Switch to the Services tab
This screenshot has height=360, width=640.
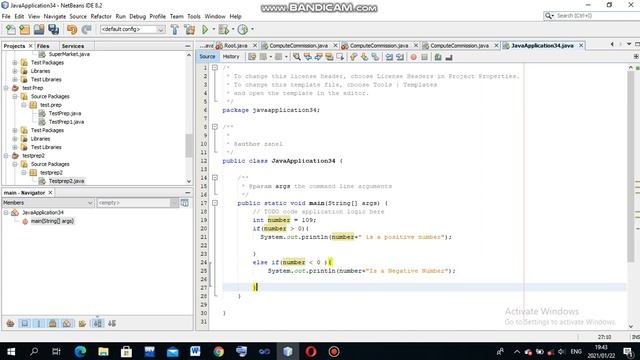(73, 46)
